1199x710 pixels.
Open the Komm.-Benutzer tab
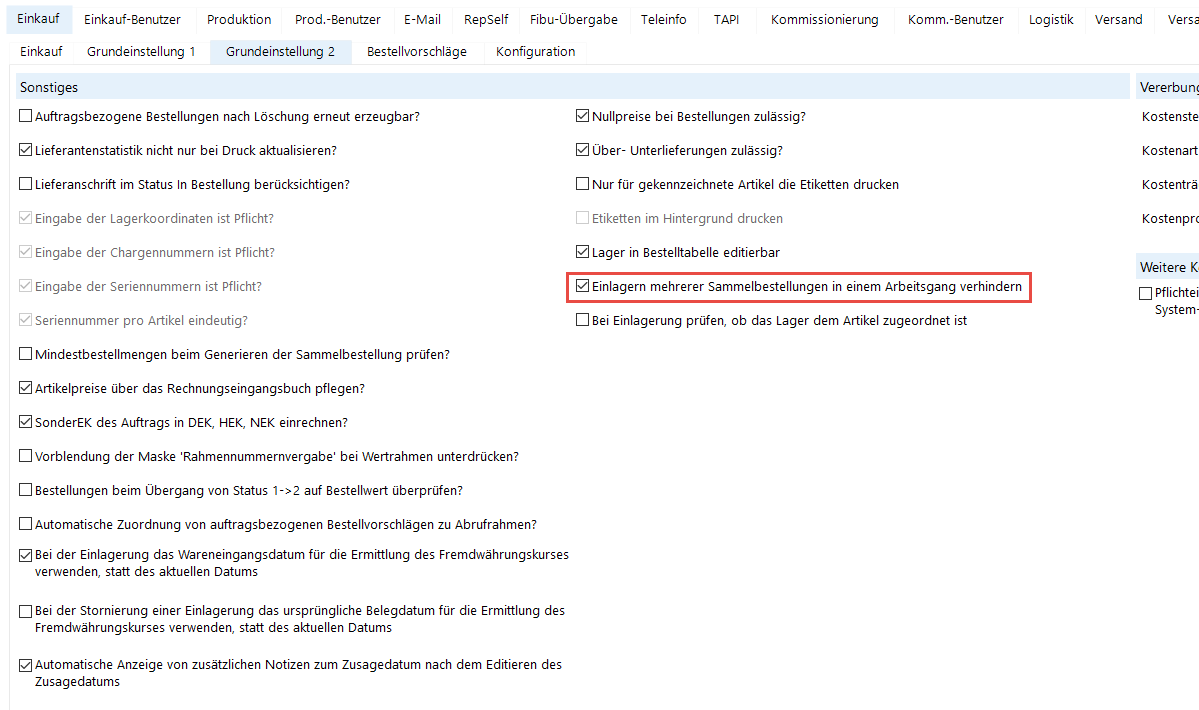tap(955, 19)
